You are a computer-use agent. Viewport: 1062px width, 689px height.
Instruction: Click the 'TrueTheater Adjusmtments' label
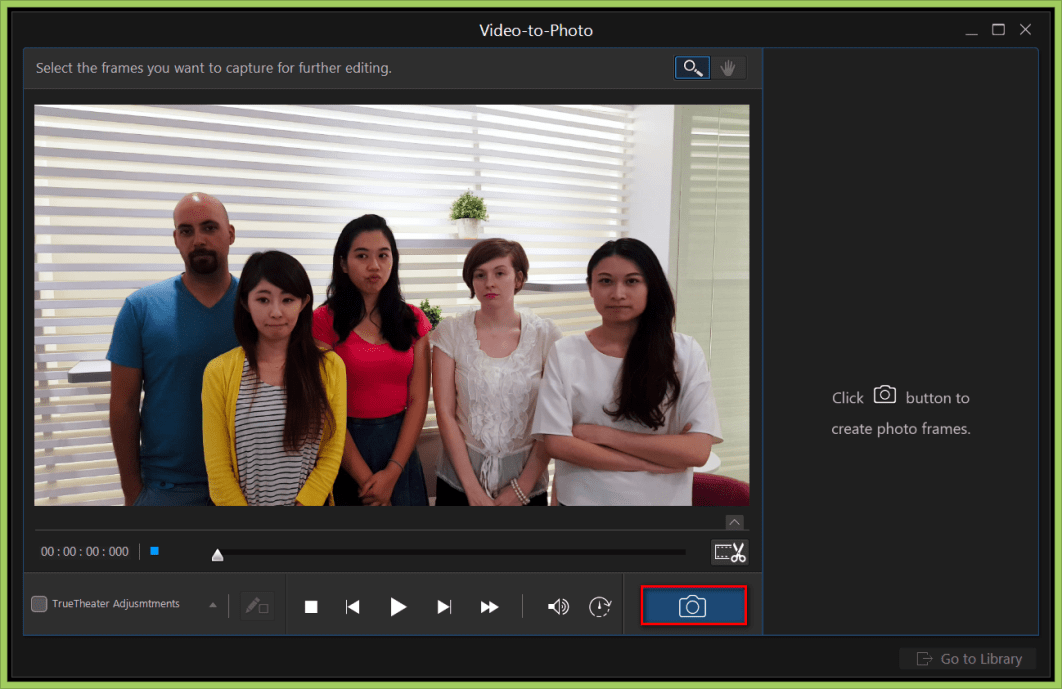(x=116, y=604)
